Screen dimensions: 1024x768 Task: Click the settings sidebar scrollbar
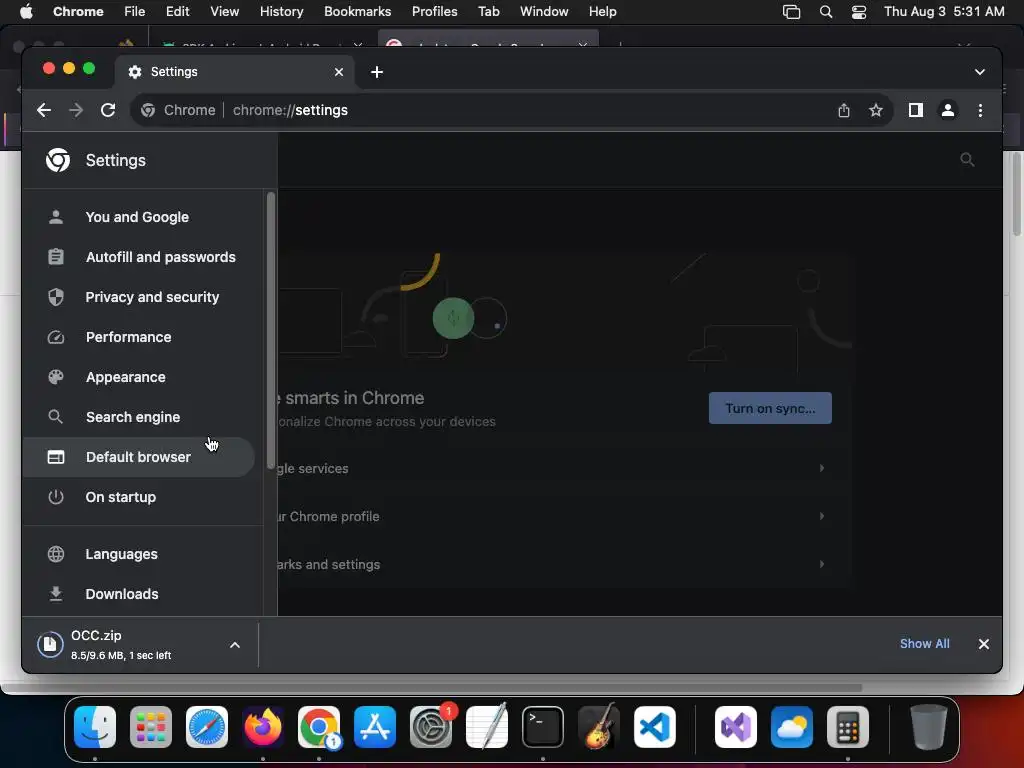point(270,330)
